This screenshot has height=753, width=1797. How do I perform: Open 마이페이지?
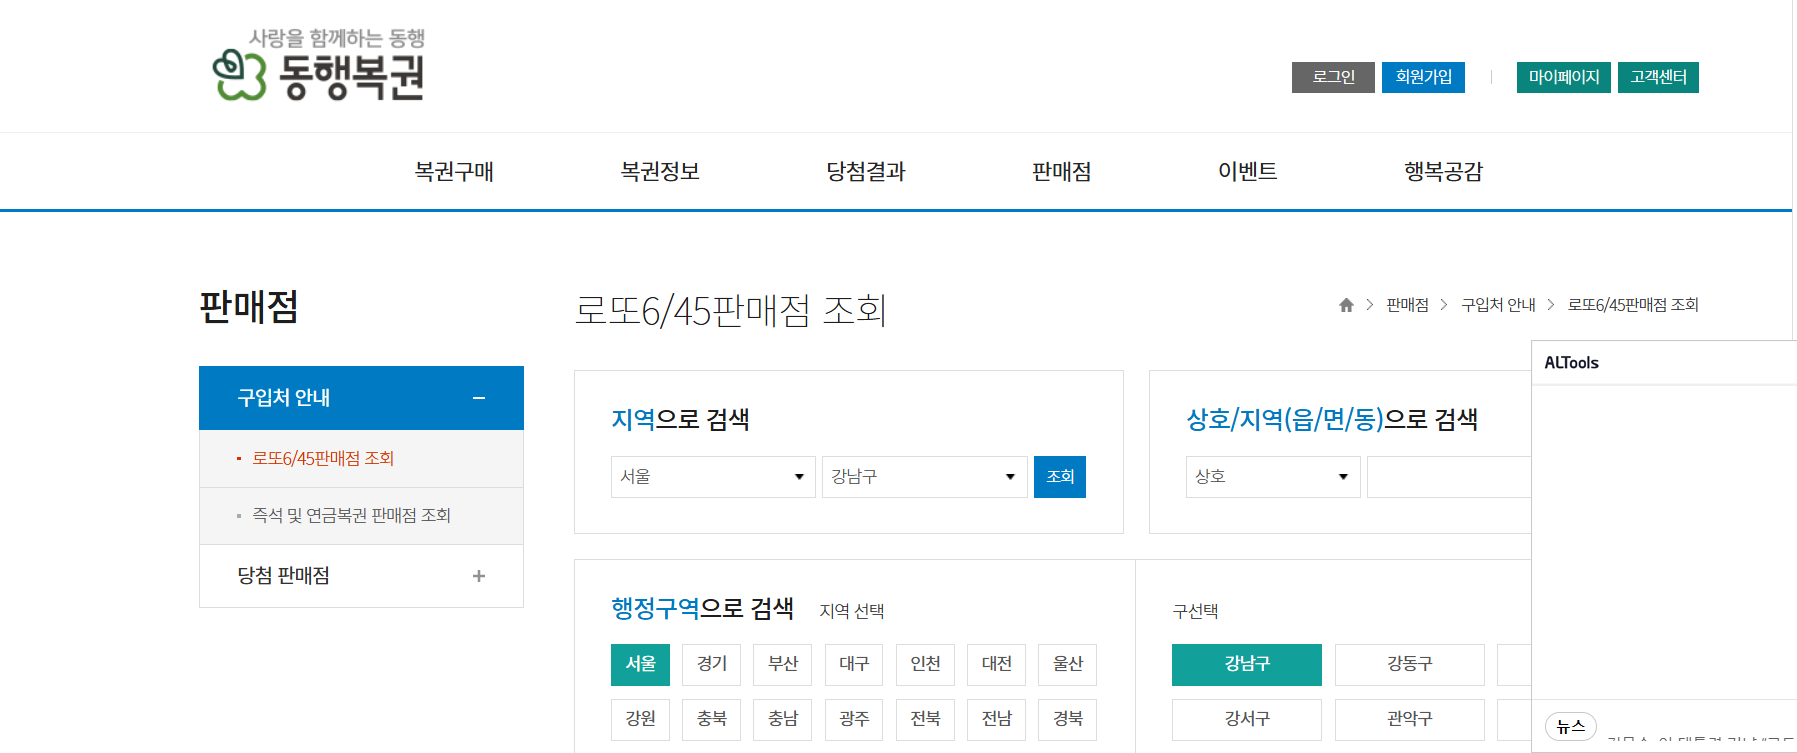click(1564, 77)
